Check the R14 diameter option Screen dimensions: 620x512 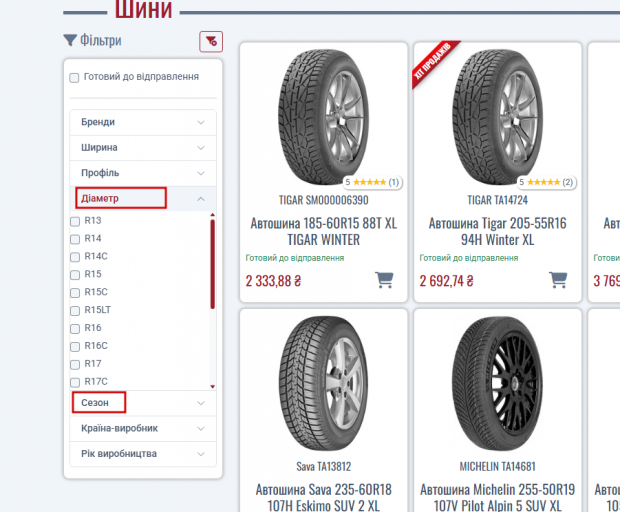click(75, 239)
